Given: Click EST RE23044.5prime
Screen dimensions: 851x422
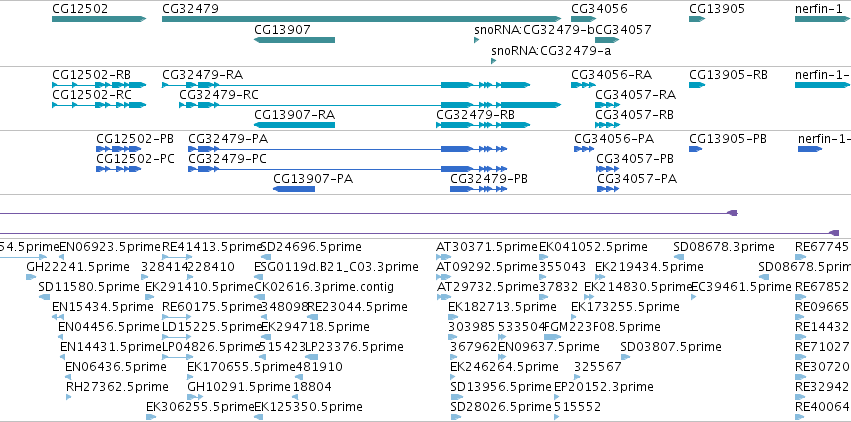Looking at the screenshot, I should point(357,306).
